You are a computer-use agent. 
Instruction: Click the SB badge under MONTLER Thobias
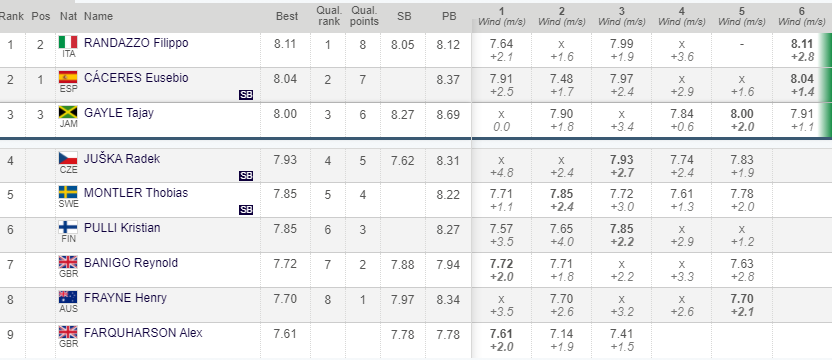246,210
